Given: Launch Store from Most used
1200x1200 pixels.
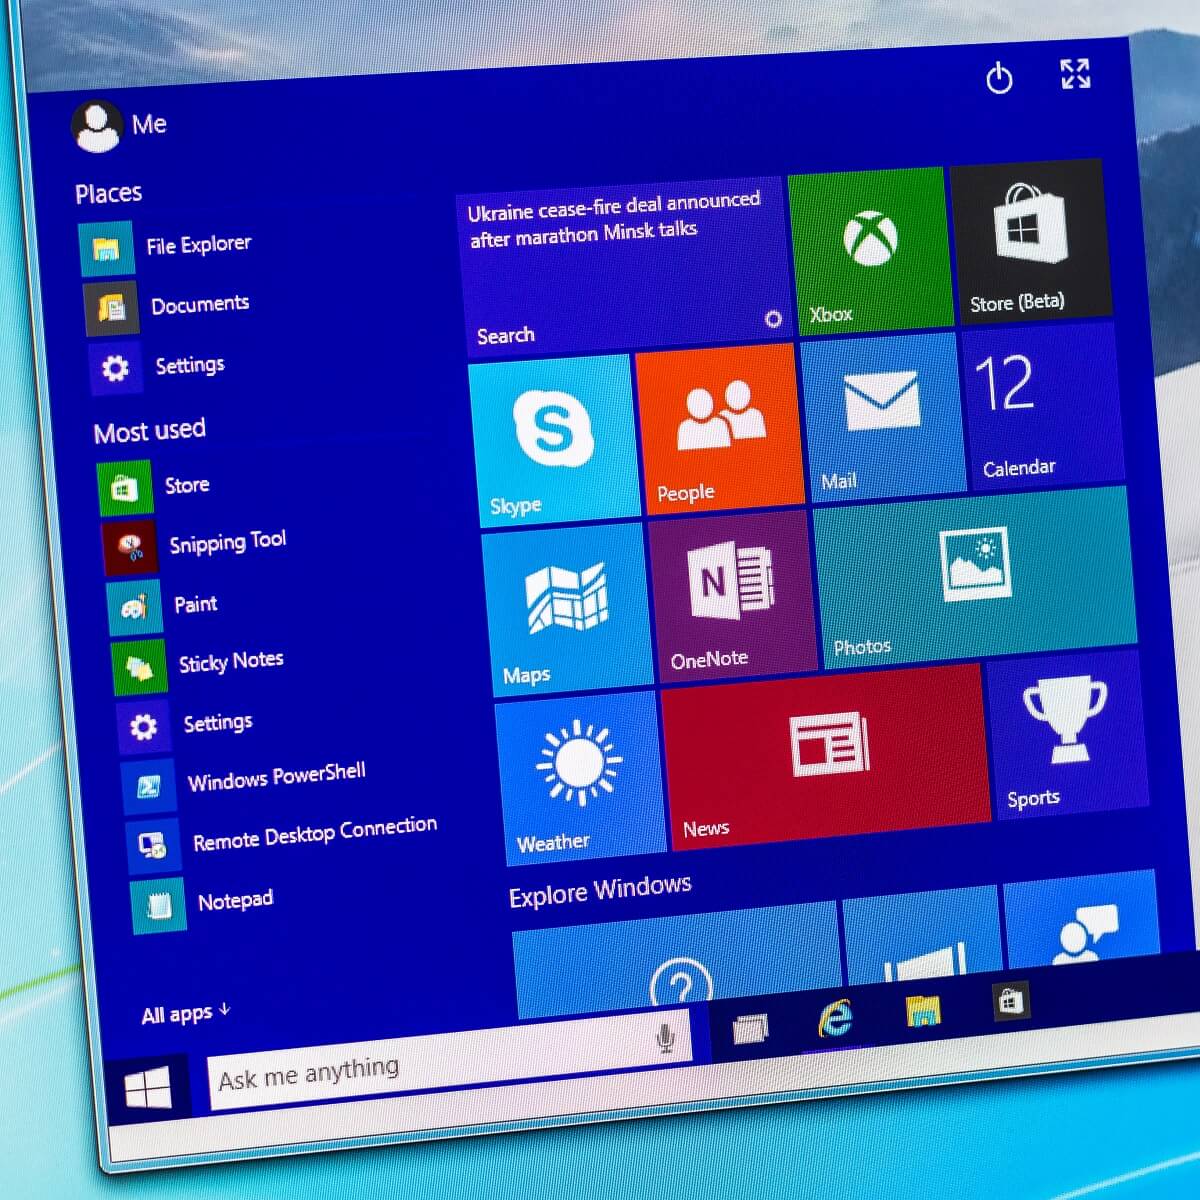Looking at the screenshot, I should [154, 487].
